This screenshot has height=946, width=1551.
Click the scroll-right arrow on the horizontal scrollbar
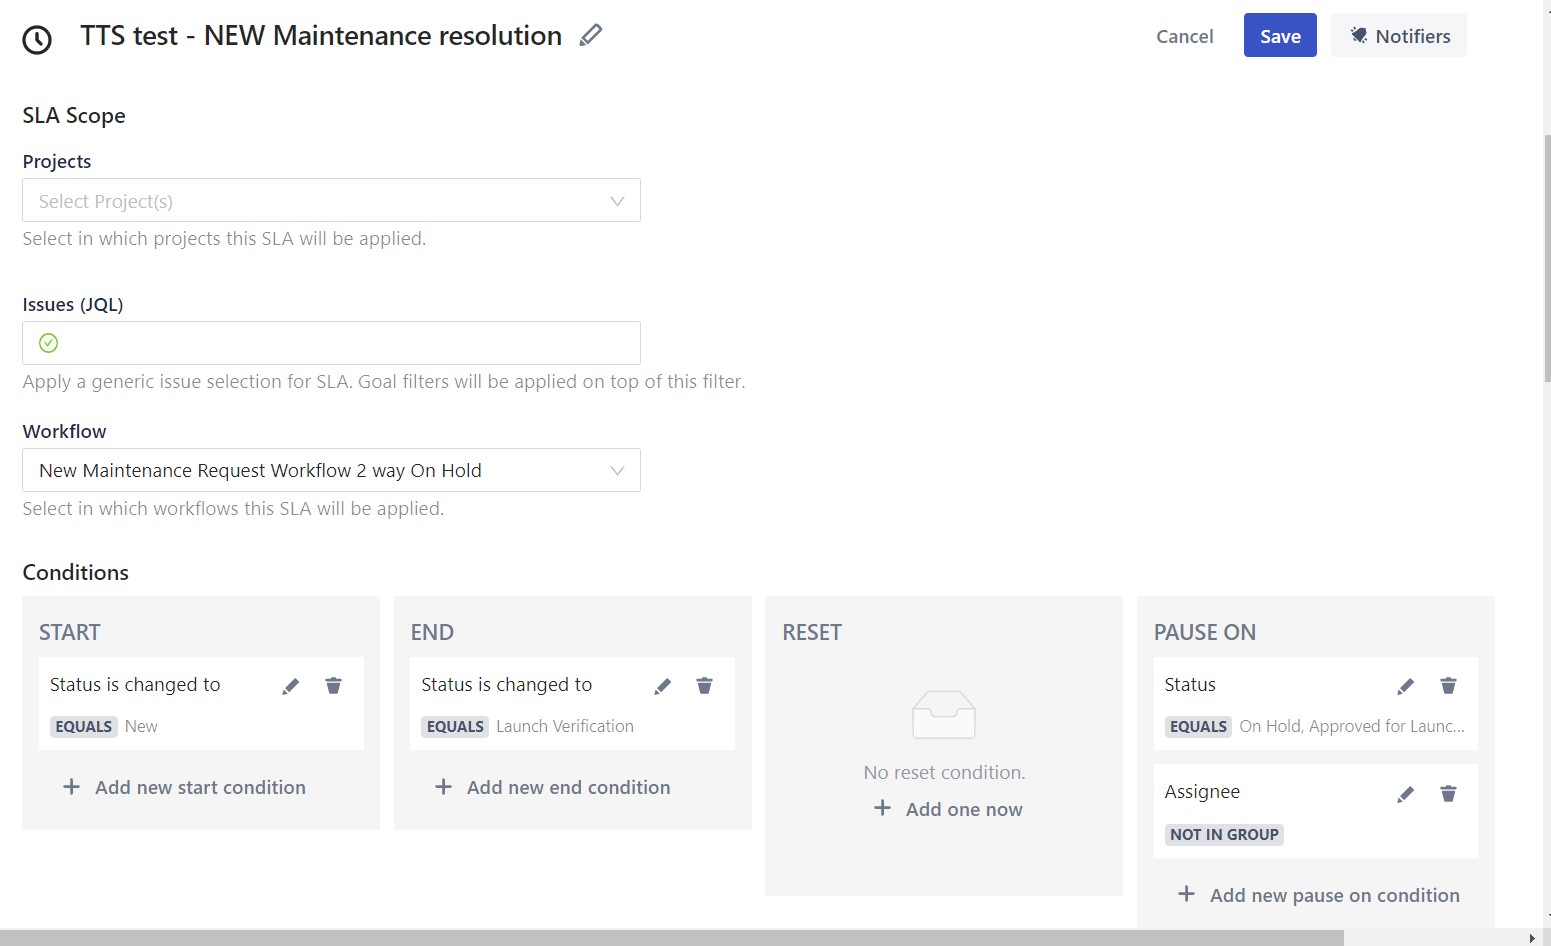click(x=1531, y=938)
